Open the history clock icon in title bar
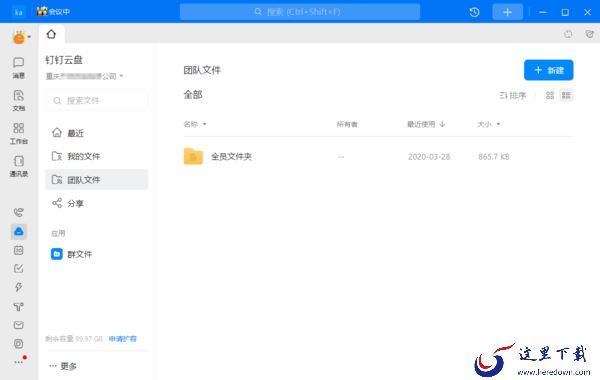 point(474,12)
